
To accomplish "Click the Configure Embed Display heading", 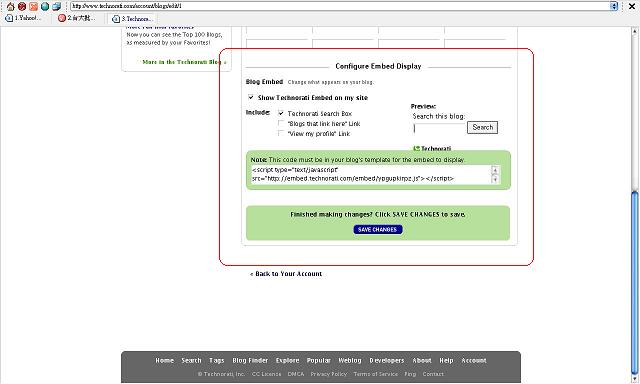I will (378, 66).
